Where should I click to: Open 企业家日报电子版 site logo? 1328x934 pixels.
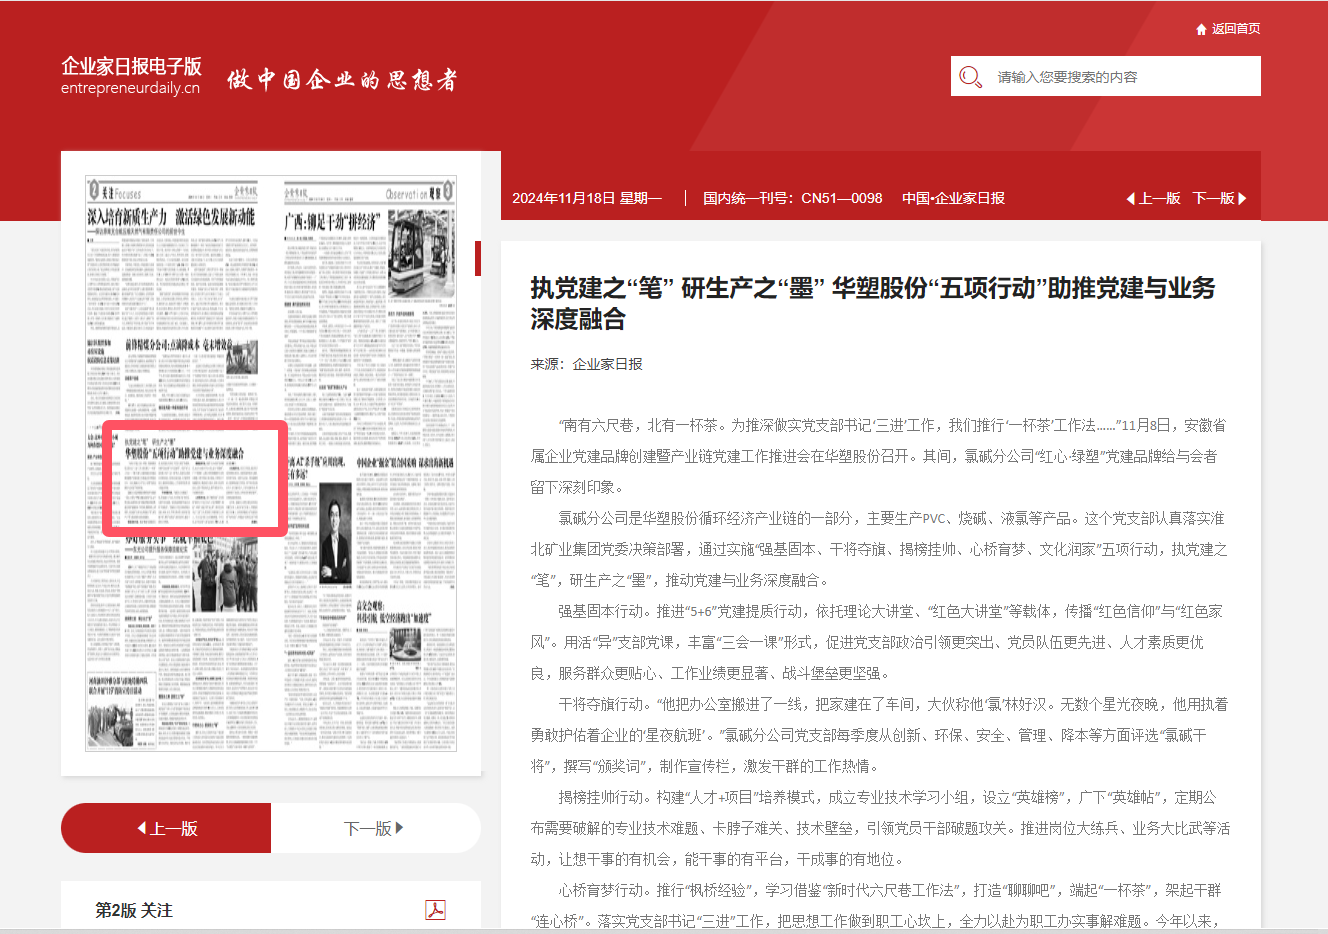click(x=131, y=76)
